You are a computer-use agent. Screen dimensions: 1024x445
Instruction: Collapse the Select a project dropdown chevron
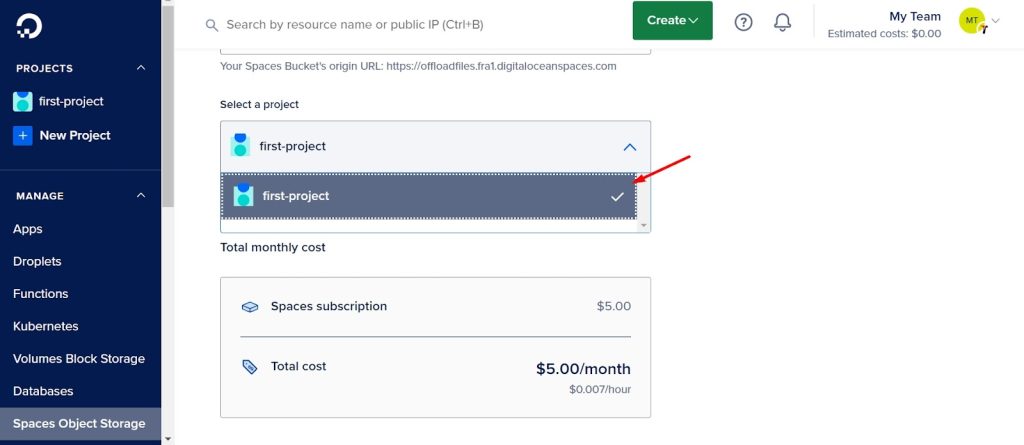[630, 147]
